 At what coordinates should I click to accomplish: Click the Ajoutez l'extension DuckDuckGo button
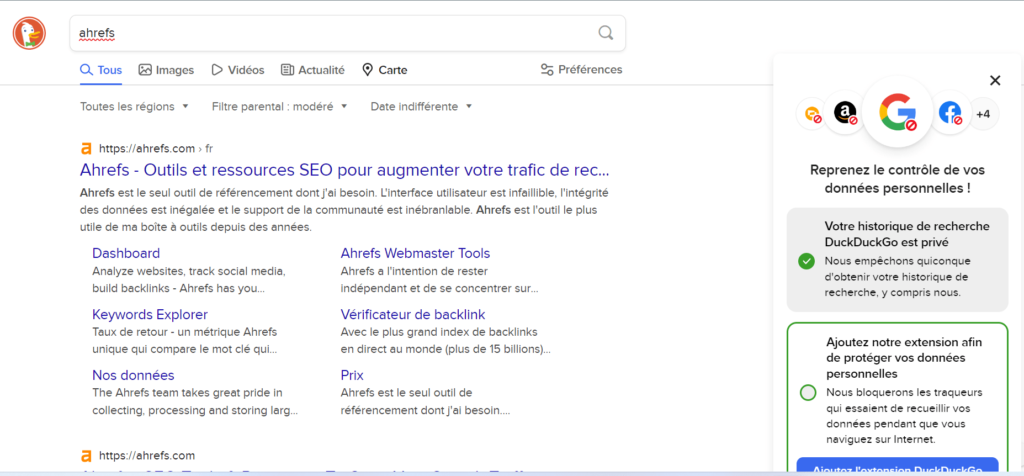tap(897, 467)
